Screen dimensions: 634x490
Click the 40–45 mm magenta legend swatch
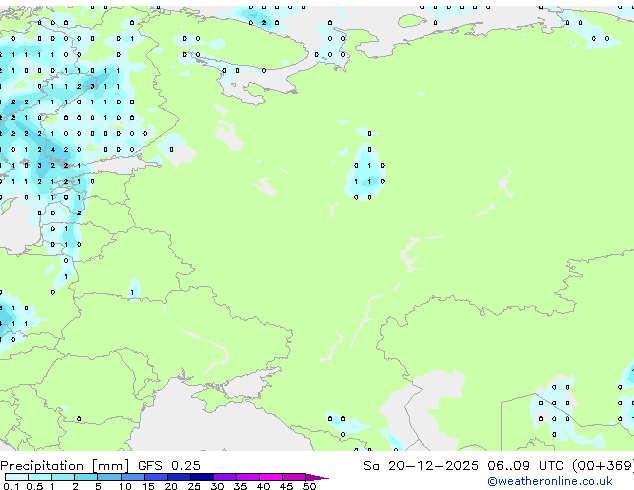(x=271, y=477)
